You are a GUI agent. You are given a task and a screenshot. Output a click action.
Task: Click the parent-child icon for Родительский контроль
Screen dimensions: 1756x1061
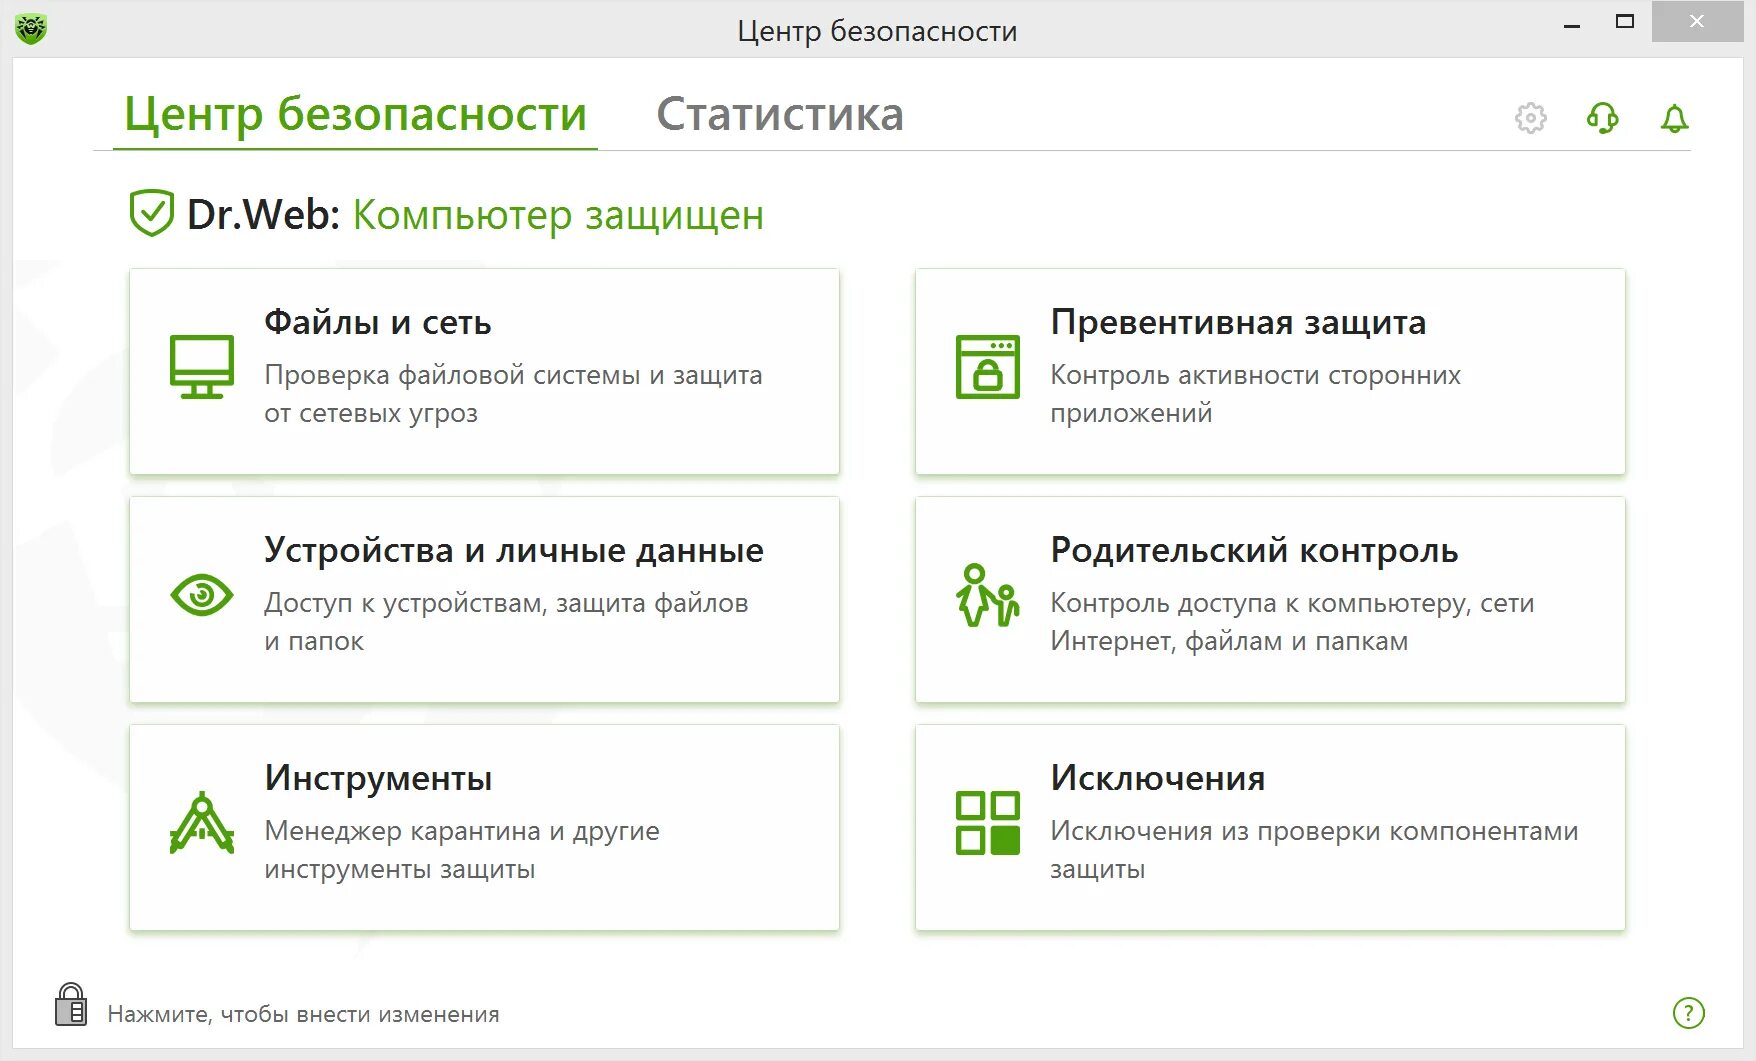pyautogui.click(x=988, y=595)
